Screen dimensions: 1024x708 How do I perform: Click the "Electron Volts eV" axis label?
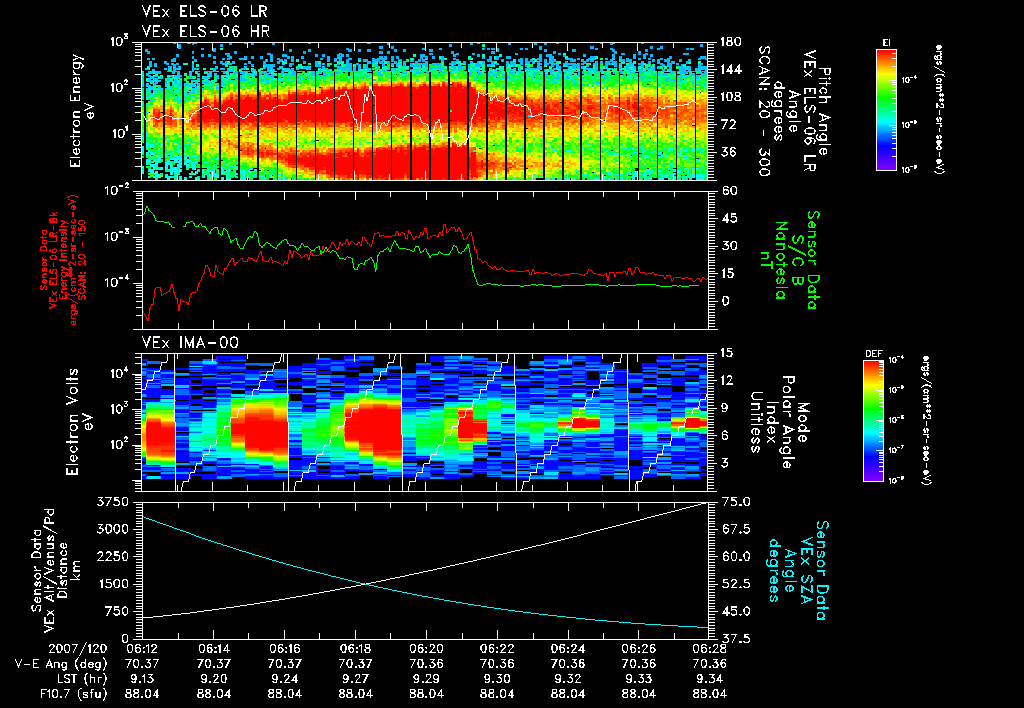[x=78, y=422]
